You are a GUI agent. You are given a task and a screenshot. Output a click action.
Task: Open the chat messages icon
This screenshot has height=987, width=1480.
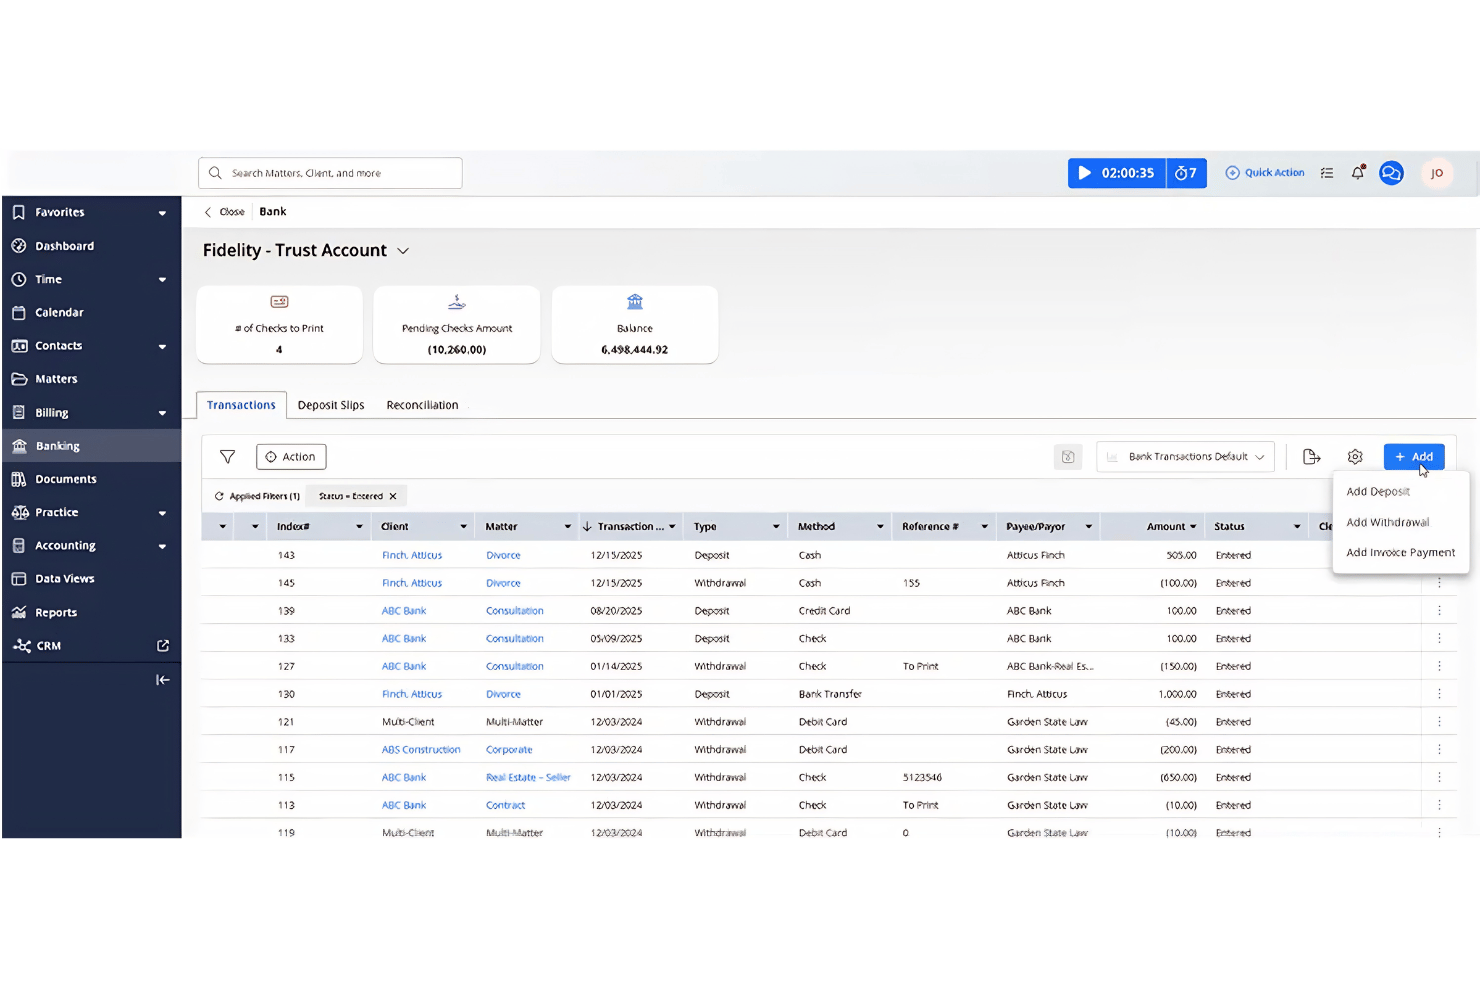[x=1391, y=173]
